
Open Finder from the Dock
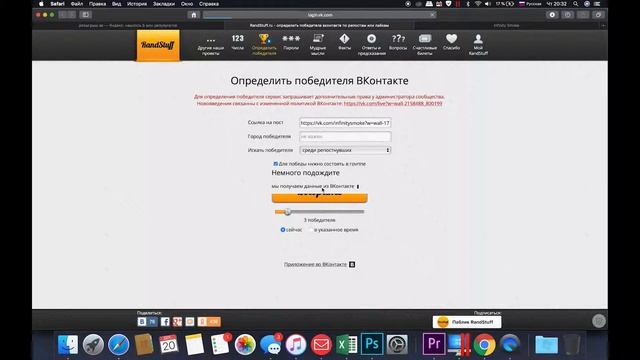[x=68, y=344]
